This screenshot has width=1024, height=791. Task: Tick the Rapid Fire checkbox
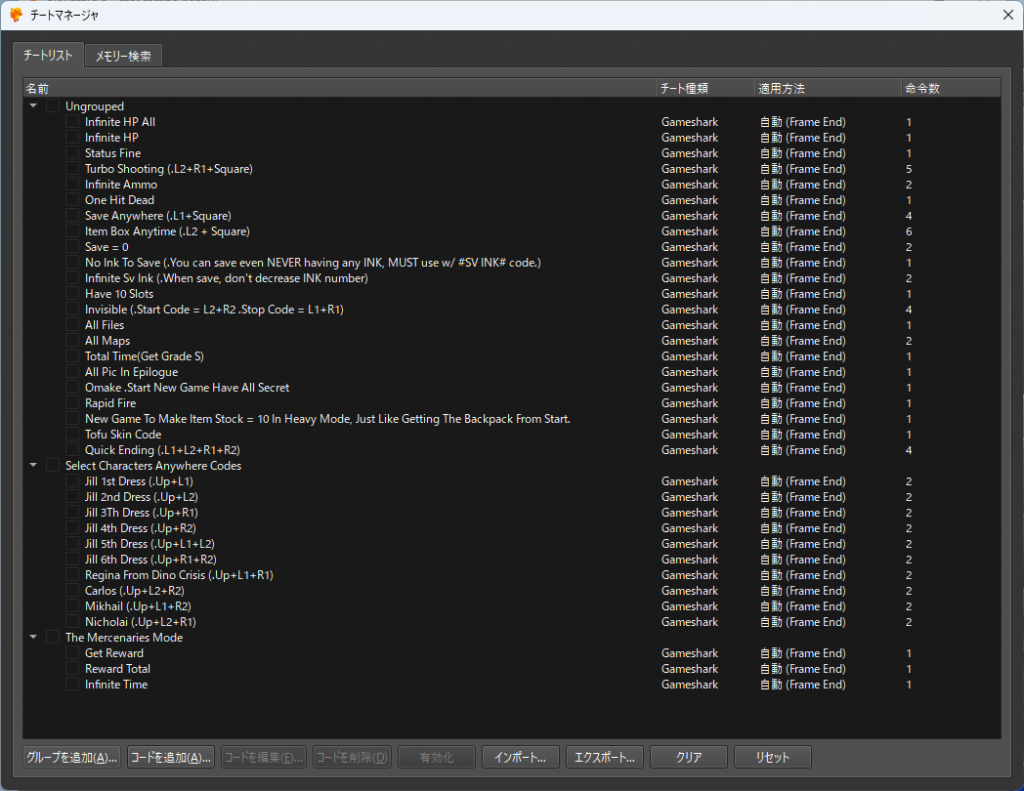[72, 403]
